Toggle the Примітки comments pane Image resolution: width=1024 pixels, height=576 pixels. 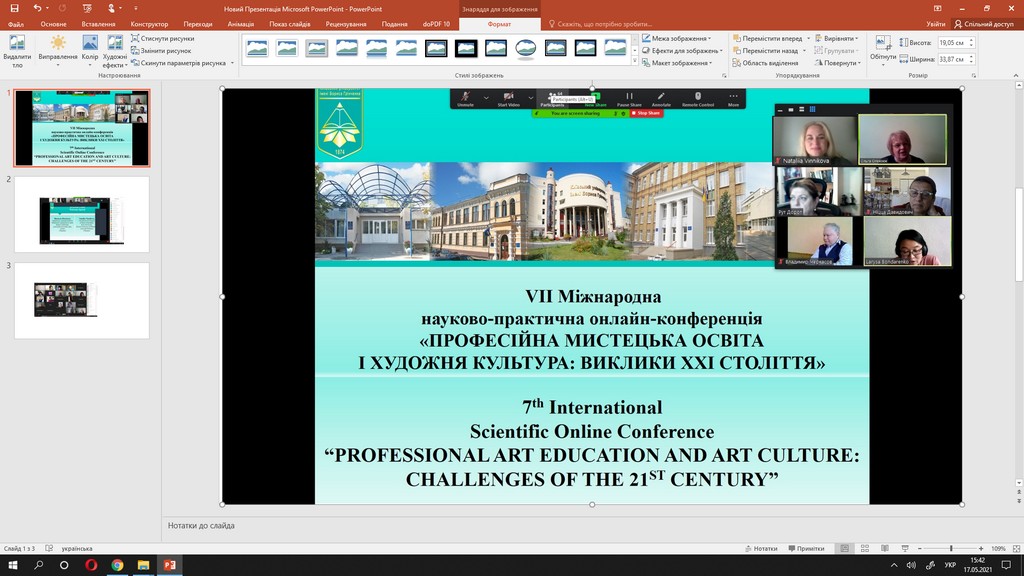[x=806, y=548]
